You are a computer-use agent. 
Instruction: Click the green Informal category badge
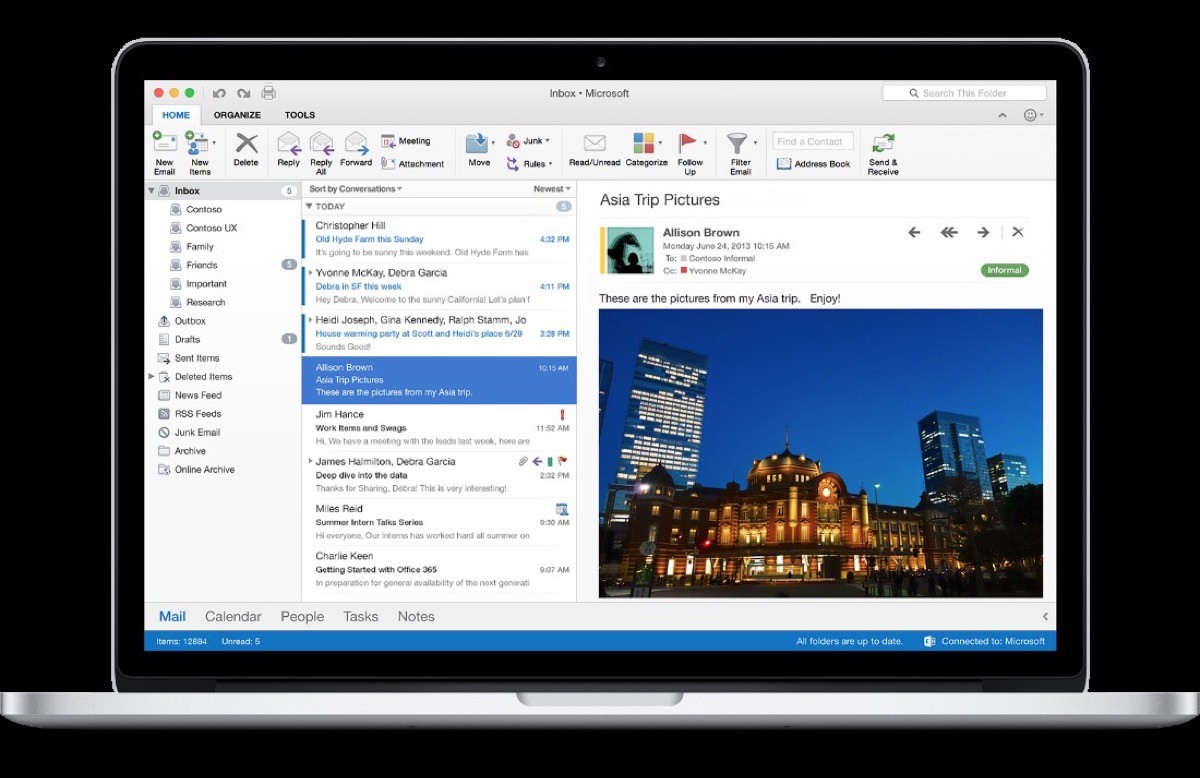[1003, 269]
